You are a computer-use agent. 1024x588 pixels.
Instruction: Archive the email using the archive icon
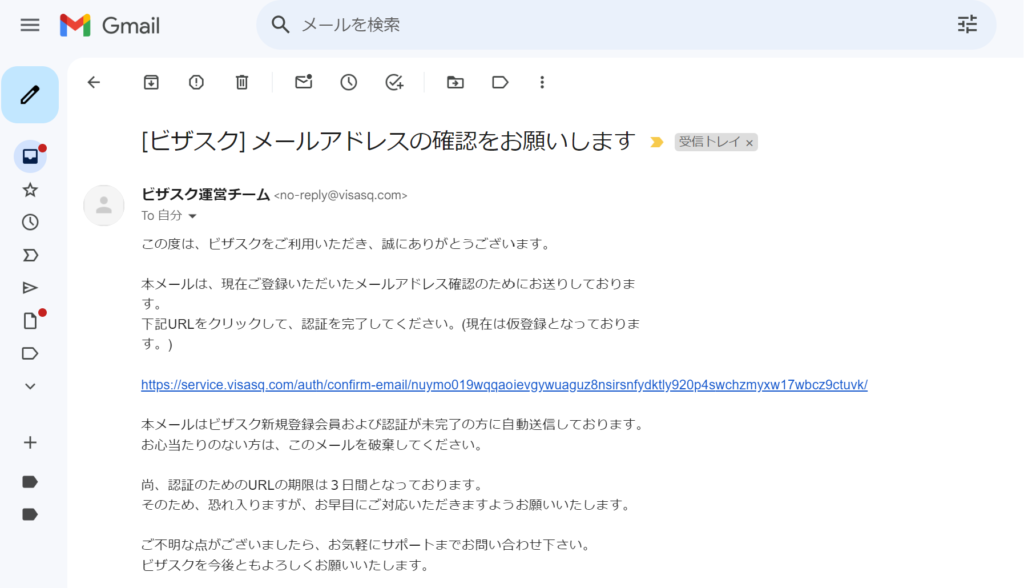pos(151,82)
